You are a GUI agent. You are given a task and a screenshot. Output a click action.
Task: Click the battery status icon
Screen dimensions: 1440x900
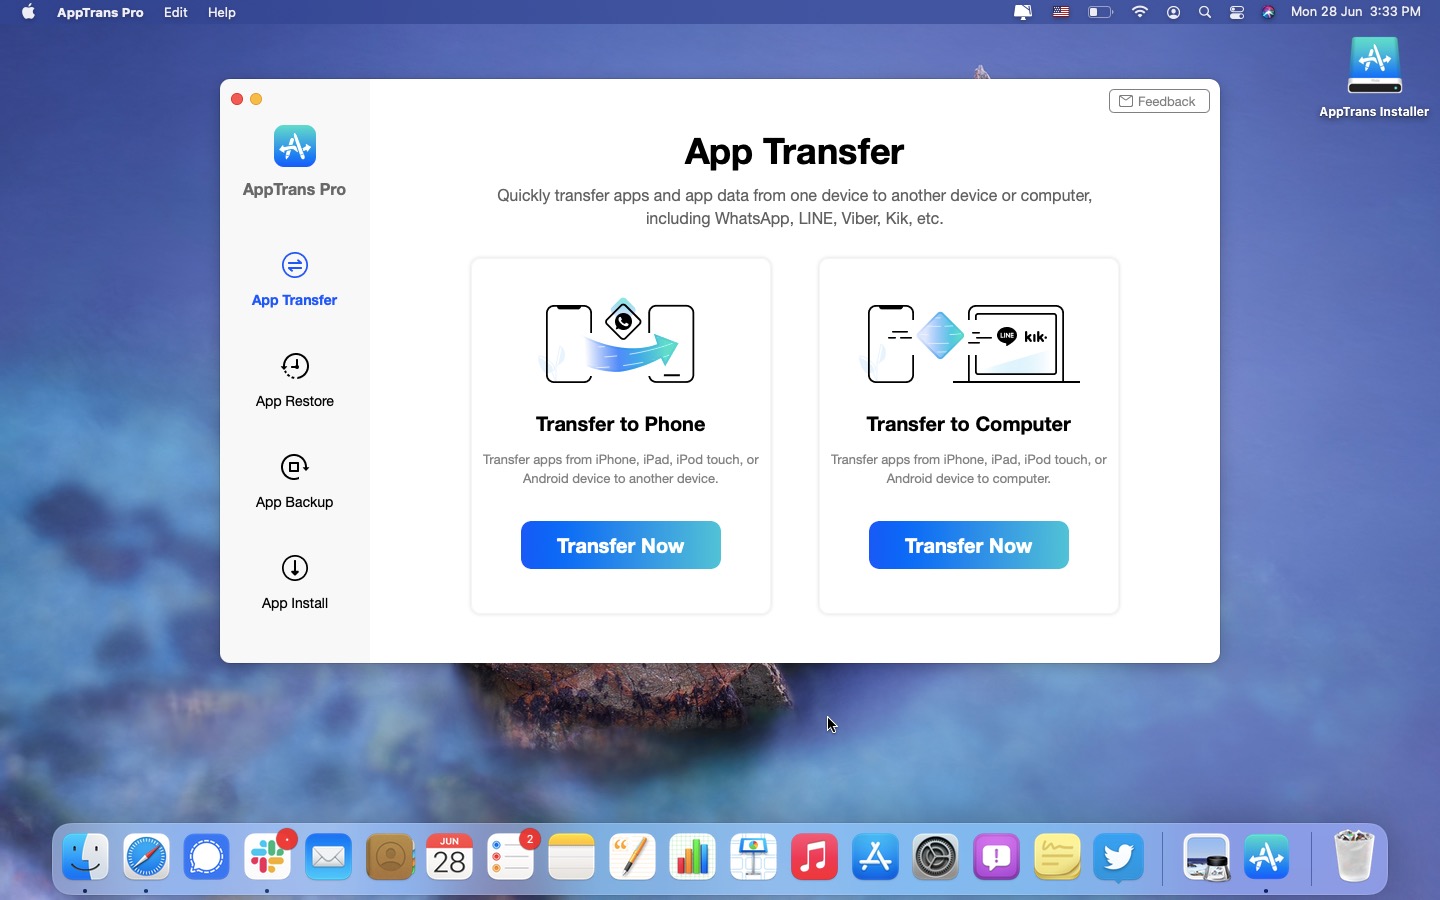(x=1101, y=12)
